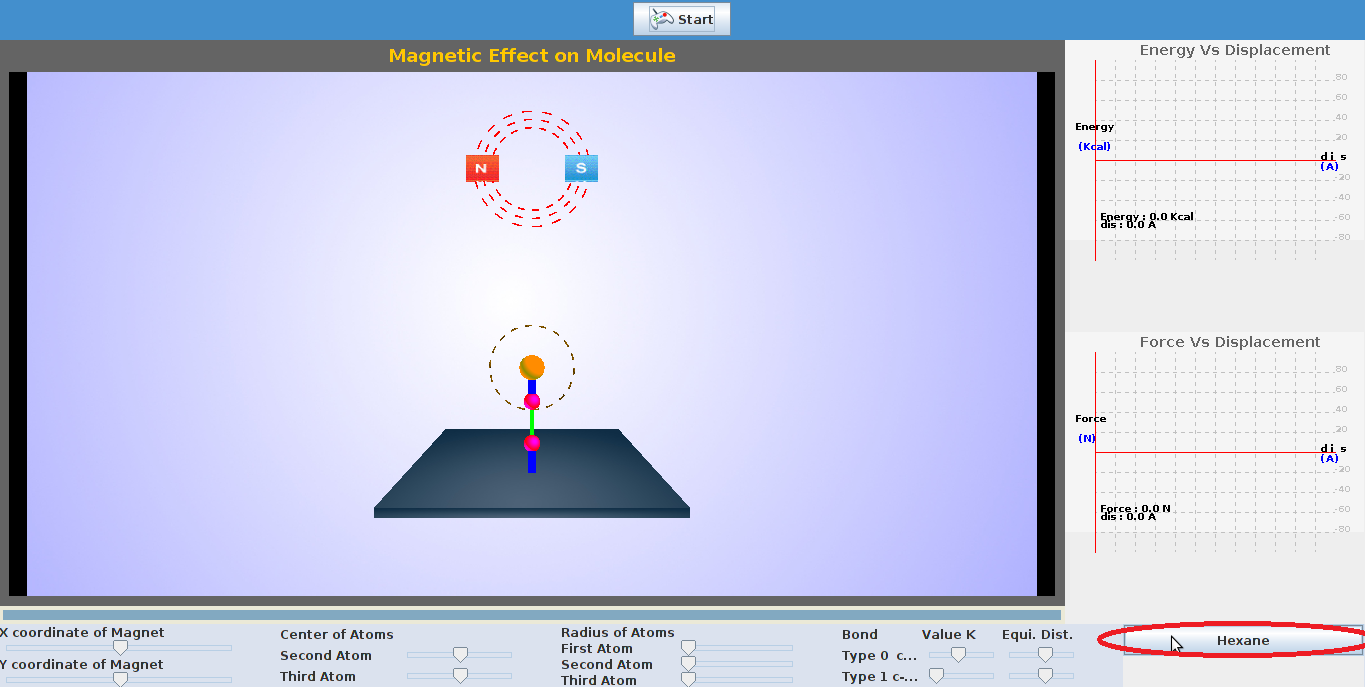
Task: Click Type 1 bond Equi. Dist. slider
Action: (x=1045, y=676)
